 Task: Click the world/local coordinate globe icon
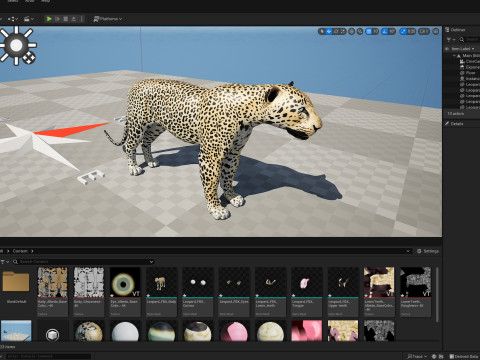[352, 31]
